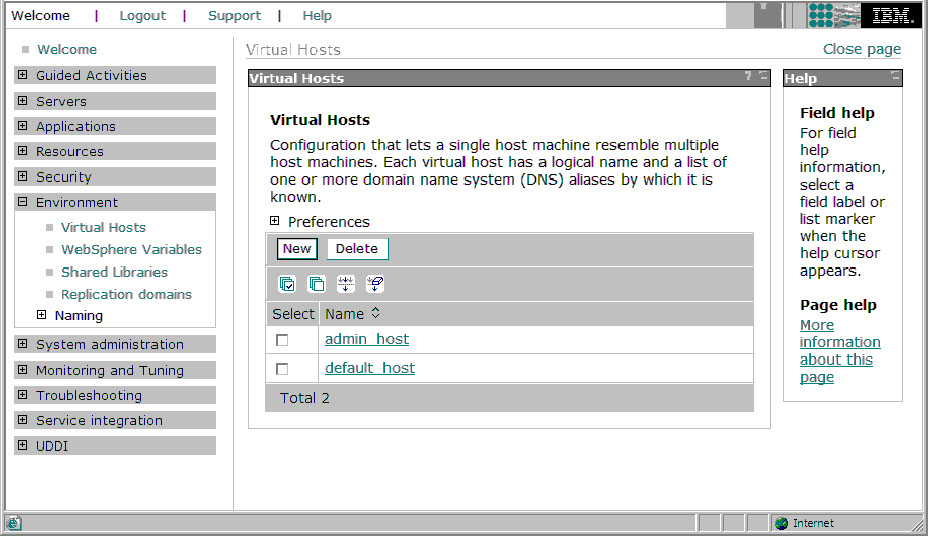
Task: Open the default_host link
Action: click(x=370, y=368)
